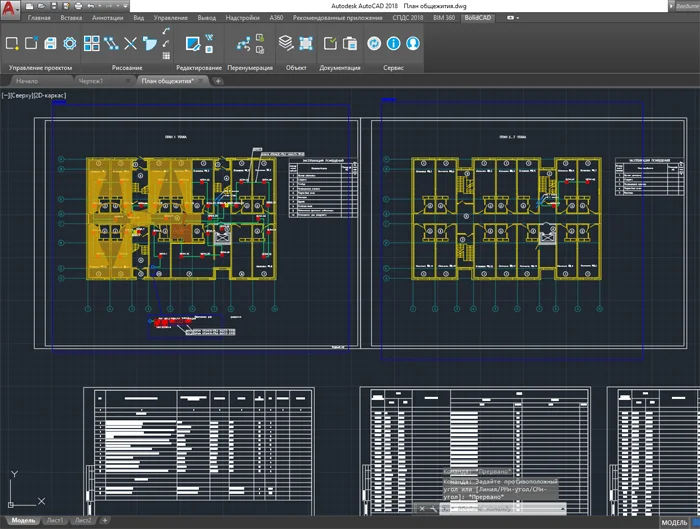Open the Аннотации ribbon tab

coord(106,18)
